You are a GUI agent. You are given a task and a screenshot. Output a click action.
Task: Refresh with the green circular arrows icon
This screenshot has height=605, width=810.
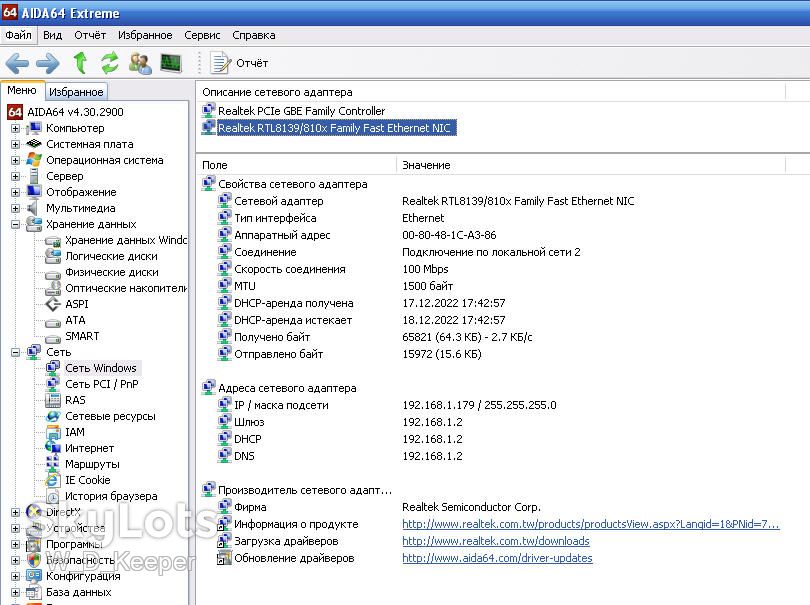pos(110,63)
